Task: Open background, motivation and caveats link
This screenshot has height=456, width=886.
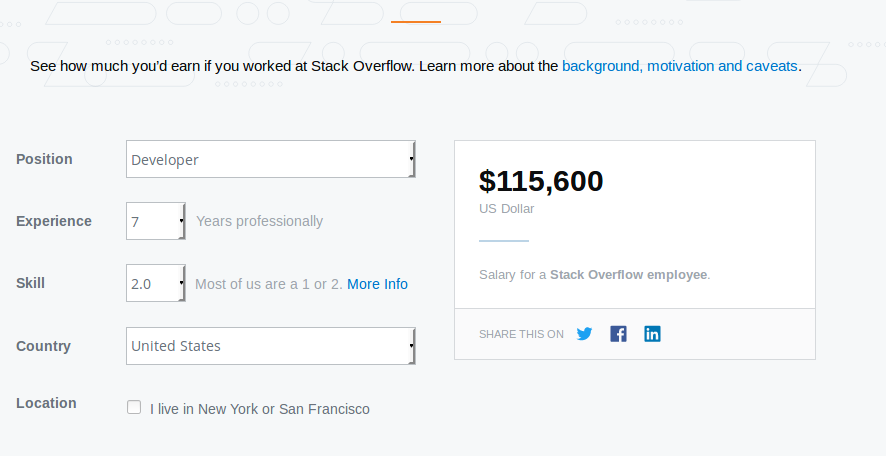Action: coord(680,66)
